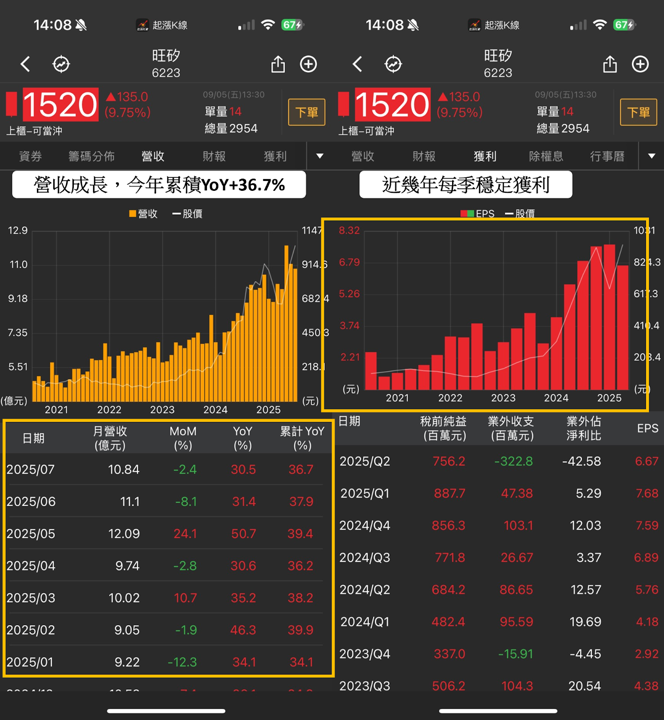Tap right screen's back arrow

[358, 64]
